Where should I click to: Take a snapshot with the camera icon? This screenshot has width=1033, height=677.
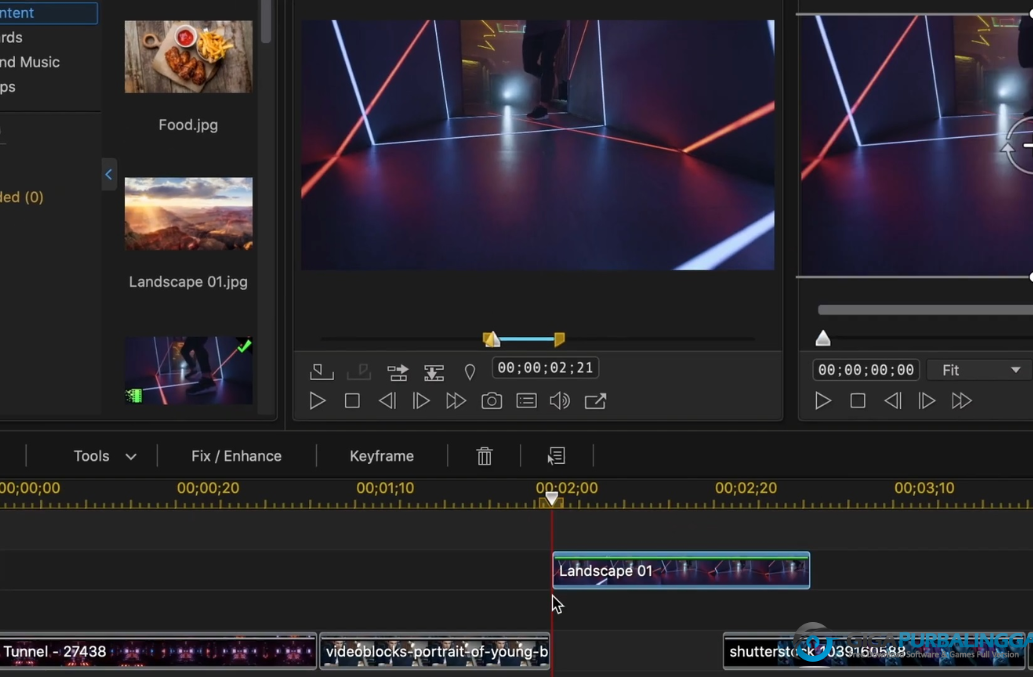(491, 400)
